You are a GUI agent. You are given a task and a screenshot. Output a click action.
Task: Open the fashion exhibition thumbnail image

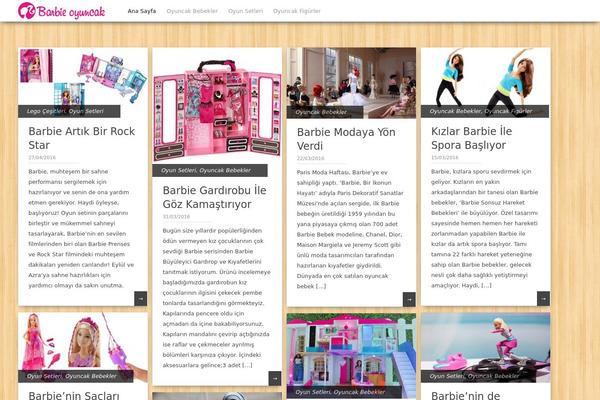351,83
